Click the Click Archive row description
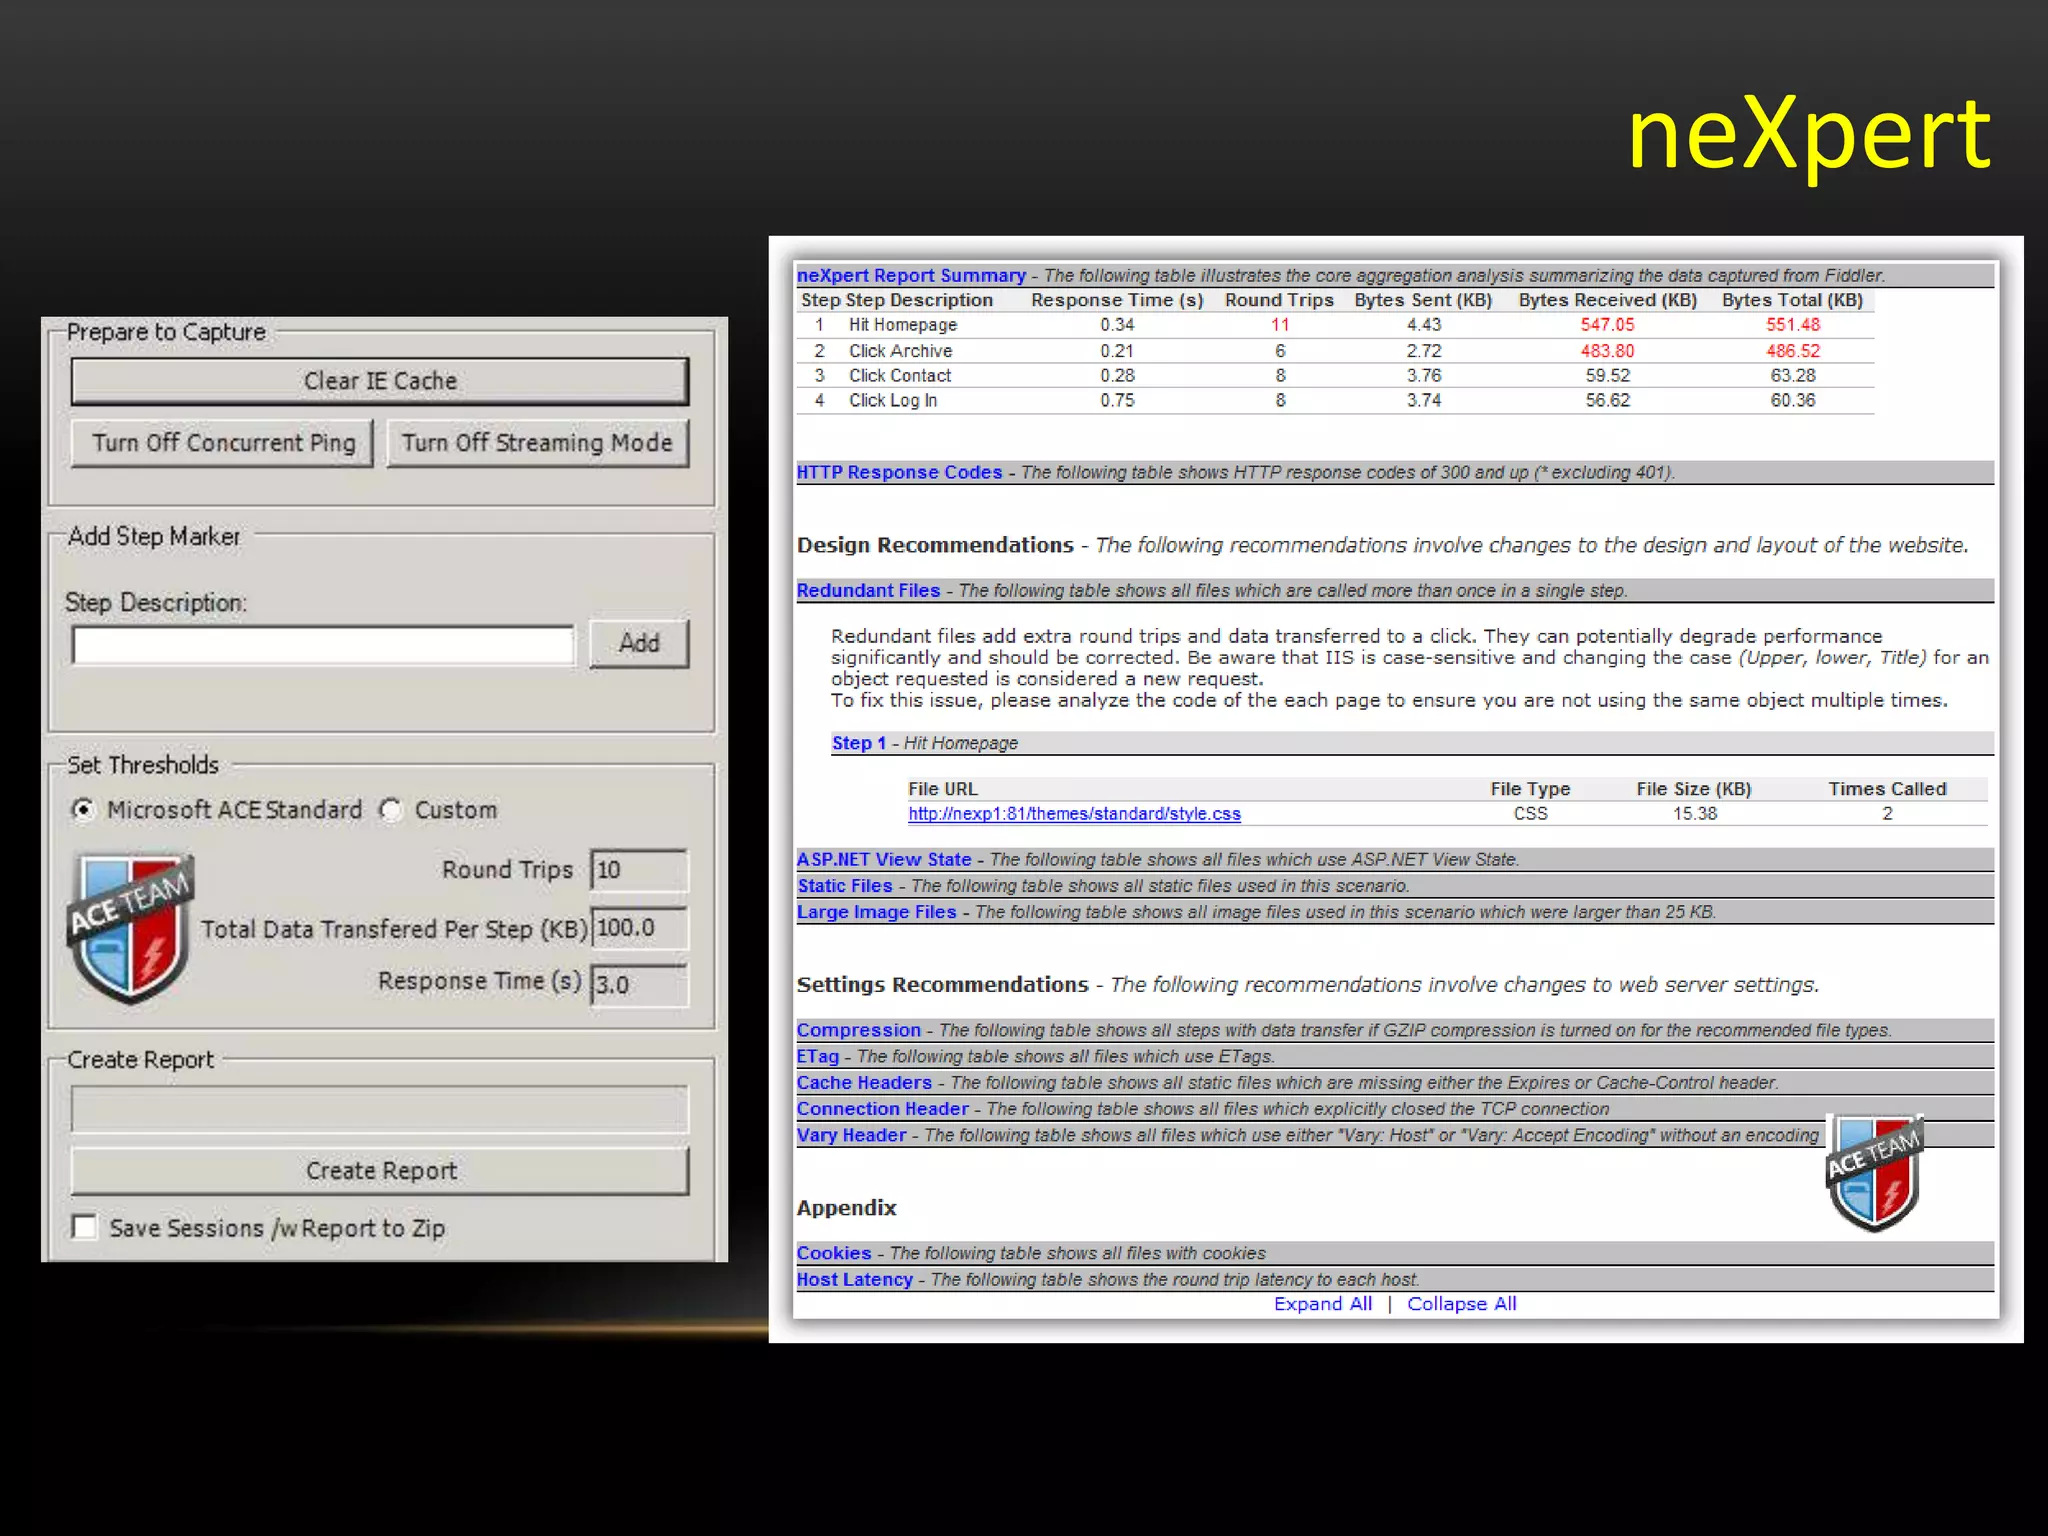2048x1536 pixels. coord(900,351)
